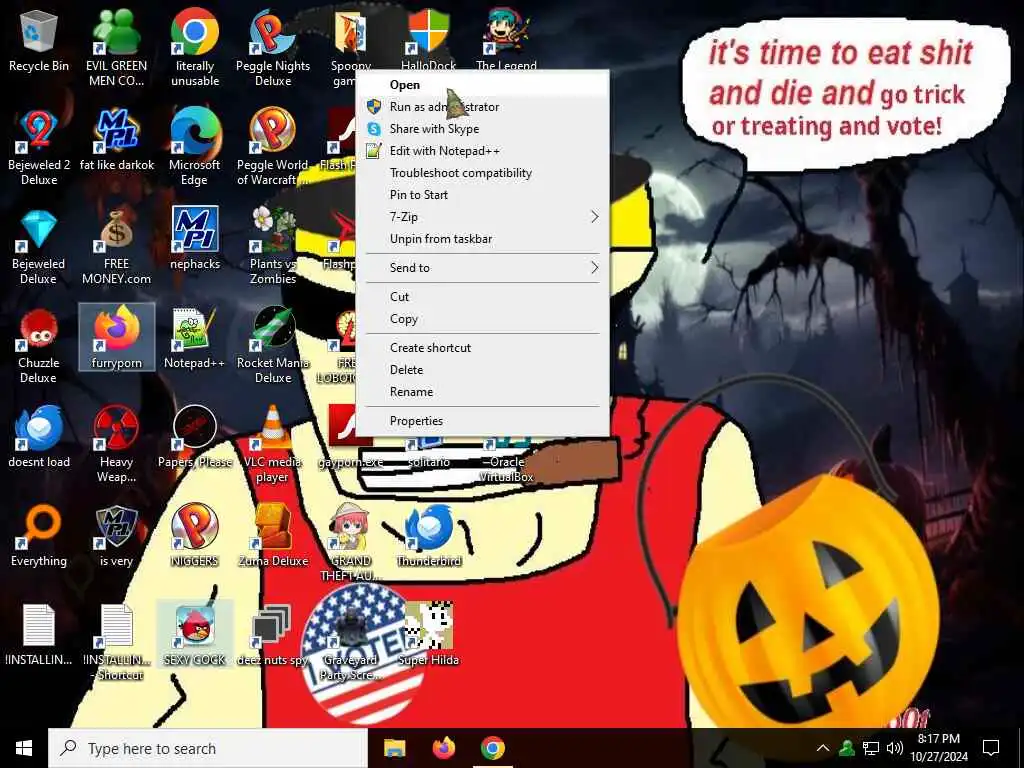Open the clock showing 8:17 PM
The image size is (1024, 768).
938,748
